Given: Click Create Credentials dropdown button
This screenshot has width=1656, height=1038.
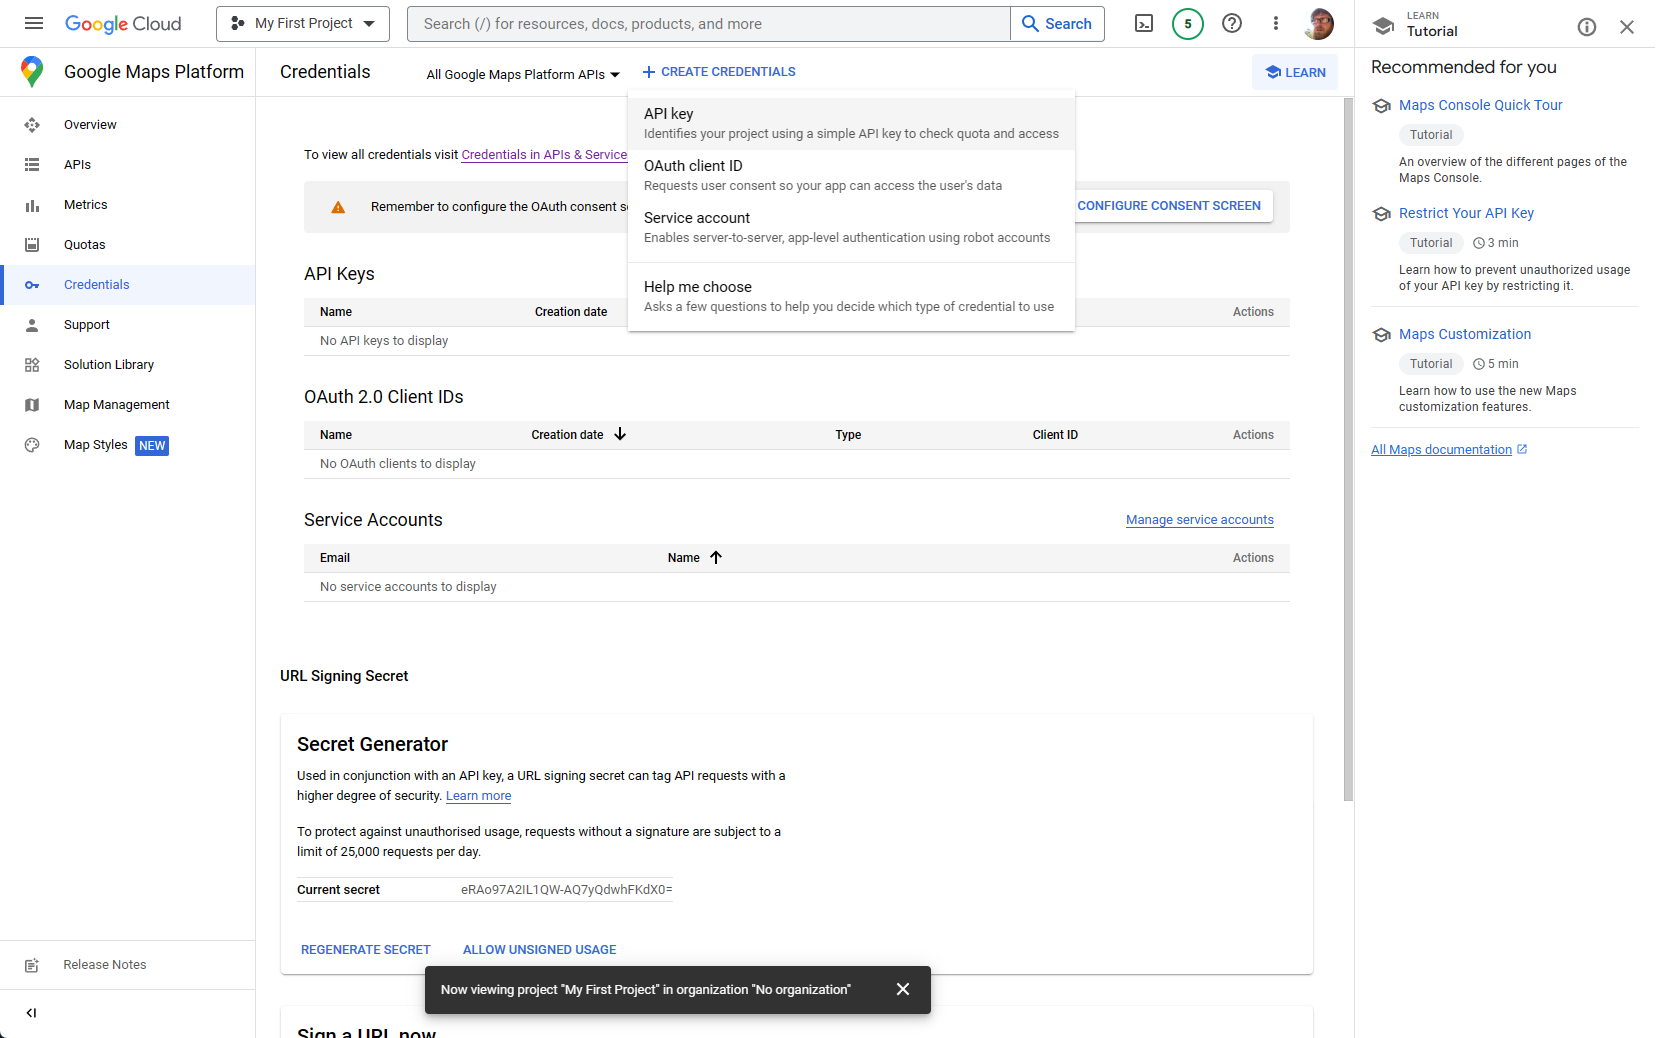Looking at the screenshot, I should 719,72.
